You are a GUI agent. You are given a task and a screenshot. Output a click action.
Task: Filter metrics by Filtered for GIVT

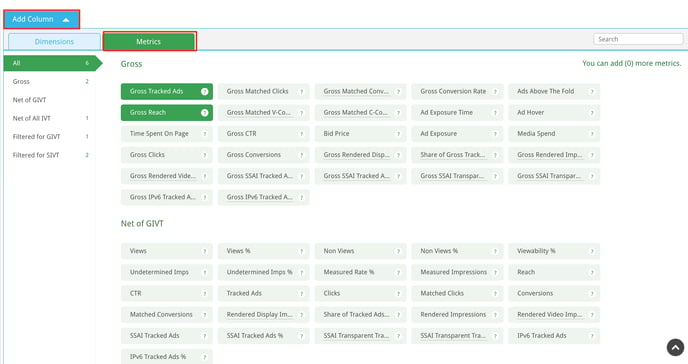[x=50, y=137]
